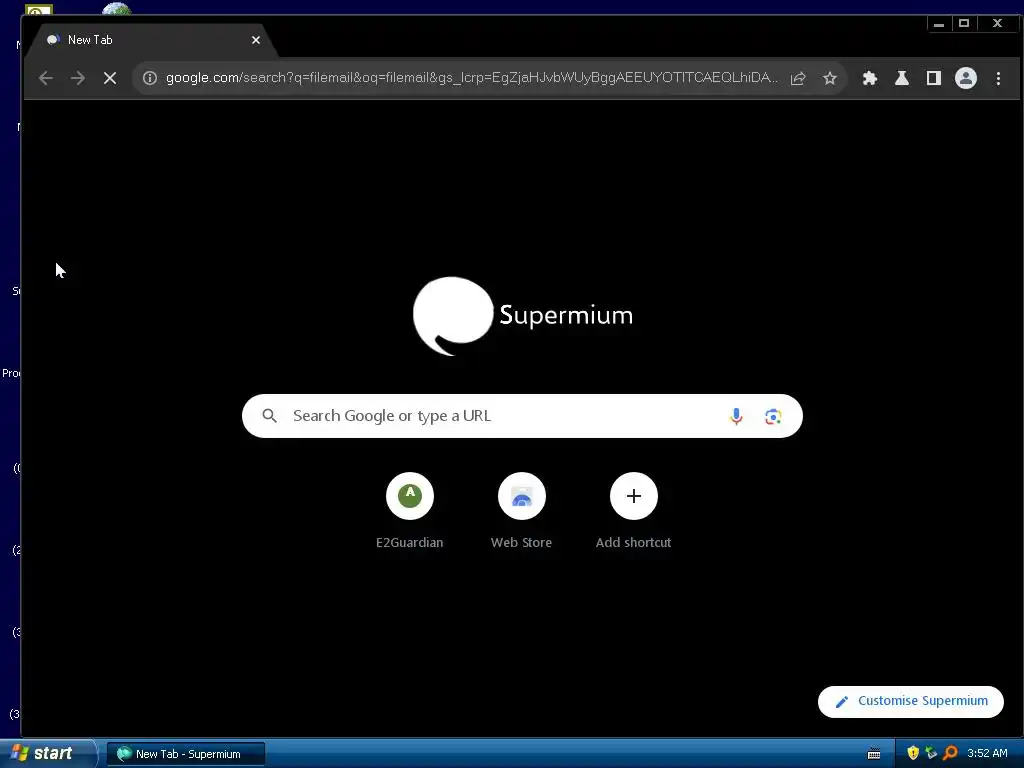1024x768 pixels.
Task: Open the network connection tray icon
Action: [x=931, y=753]
